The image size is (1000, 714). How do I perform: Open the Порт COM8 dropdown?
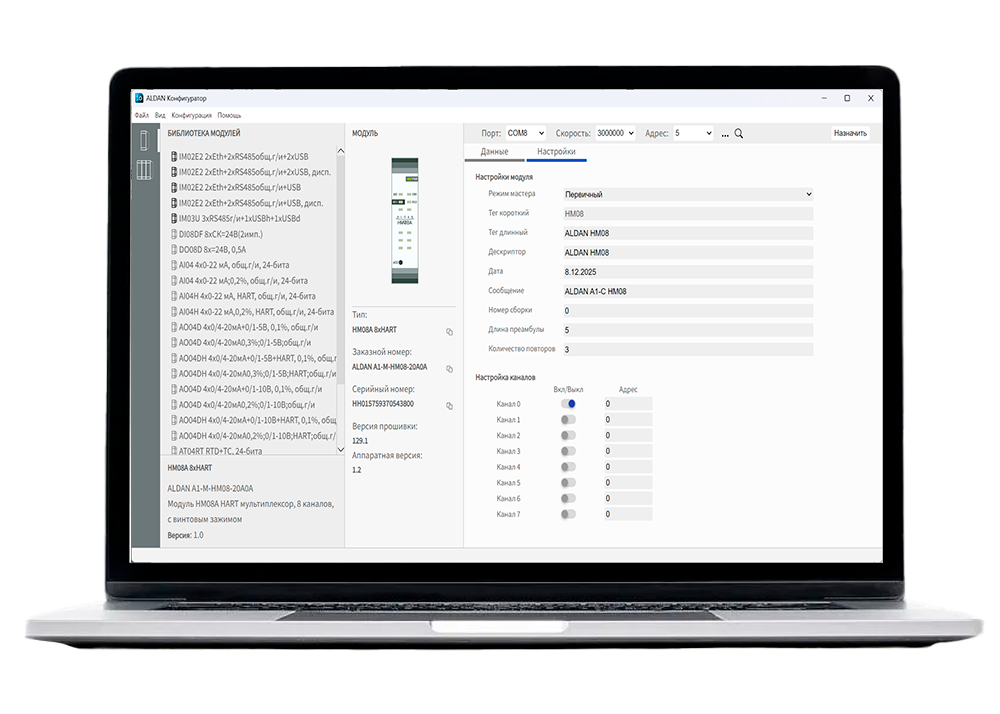pos(525,133)
